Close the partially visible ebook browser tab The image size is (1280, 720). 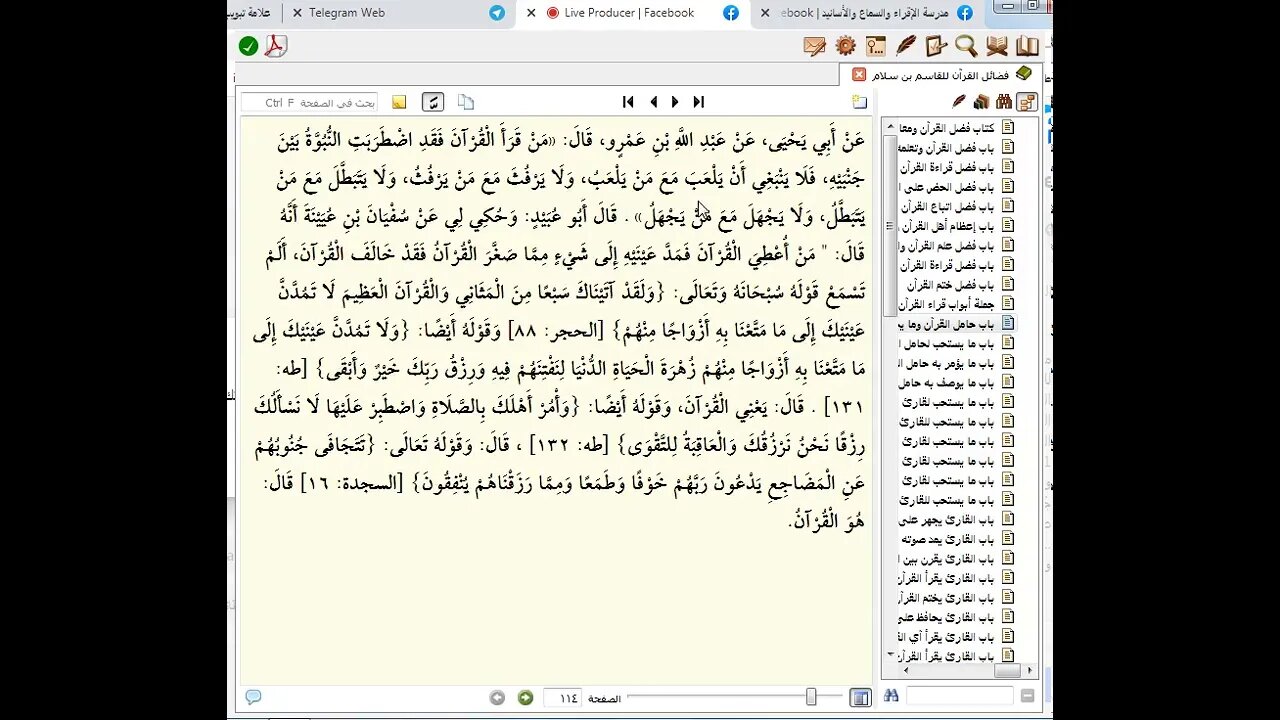(x=766, y=13)
